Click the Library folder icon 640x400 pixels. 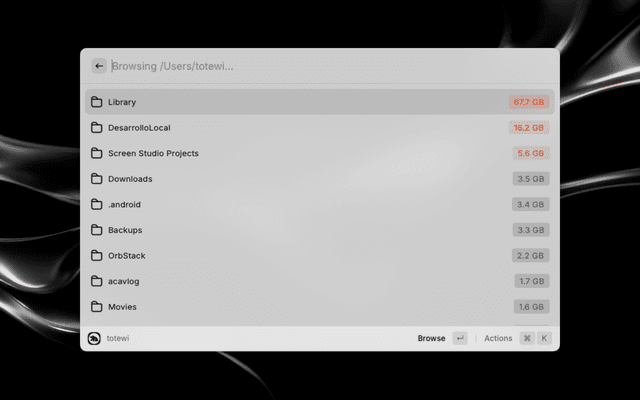[97, 102]
